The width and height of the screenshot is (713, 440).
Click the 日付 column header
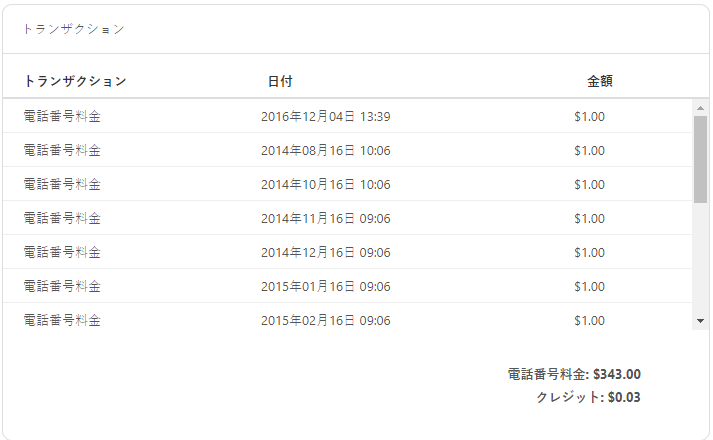coord(280,81)
